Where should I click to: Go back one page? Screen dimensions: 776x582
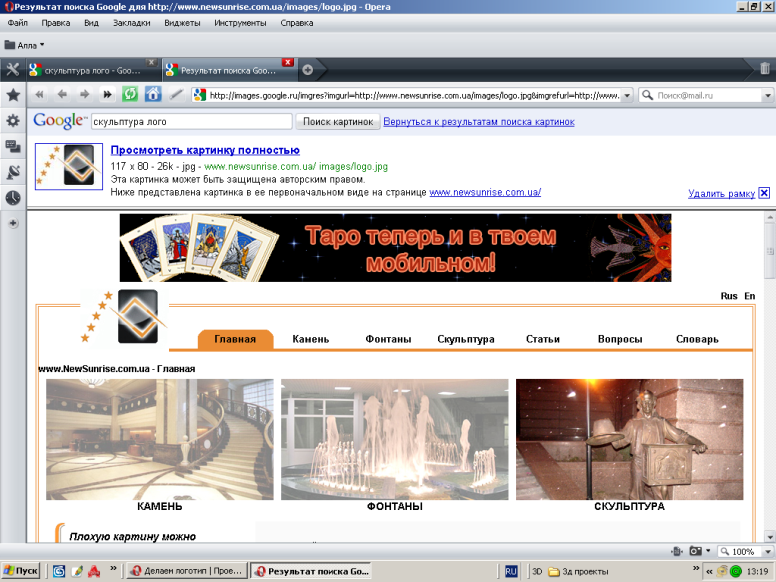[62, 95]
